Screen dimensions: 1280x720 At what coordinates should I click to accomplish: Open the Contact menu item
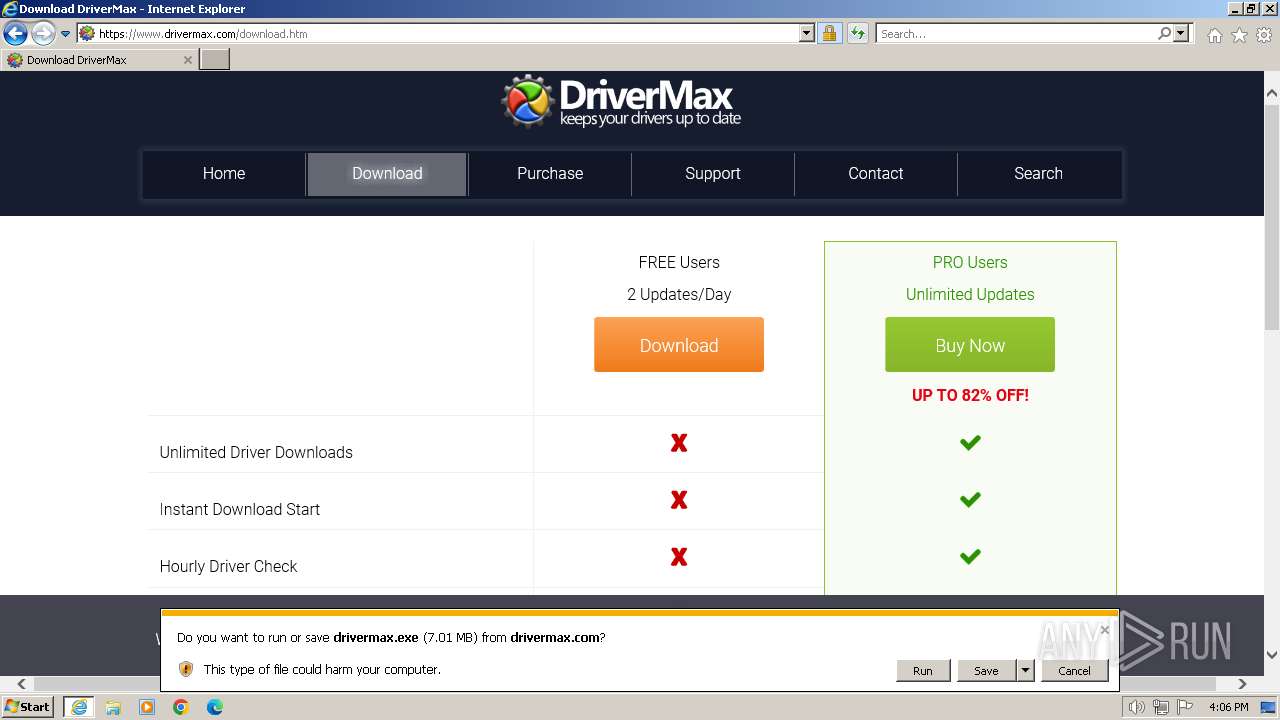click(x=876, y=173)
